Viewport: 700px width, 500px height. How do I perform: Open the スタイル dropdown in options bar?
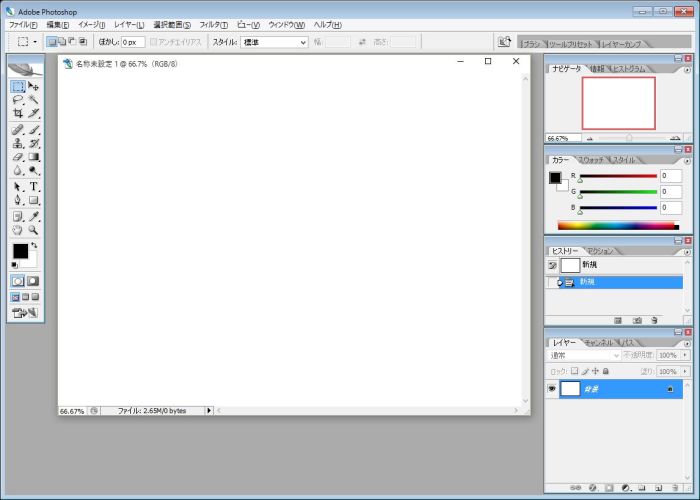[274, 42]
